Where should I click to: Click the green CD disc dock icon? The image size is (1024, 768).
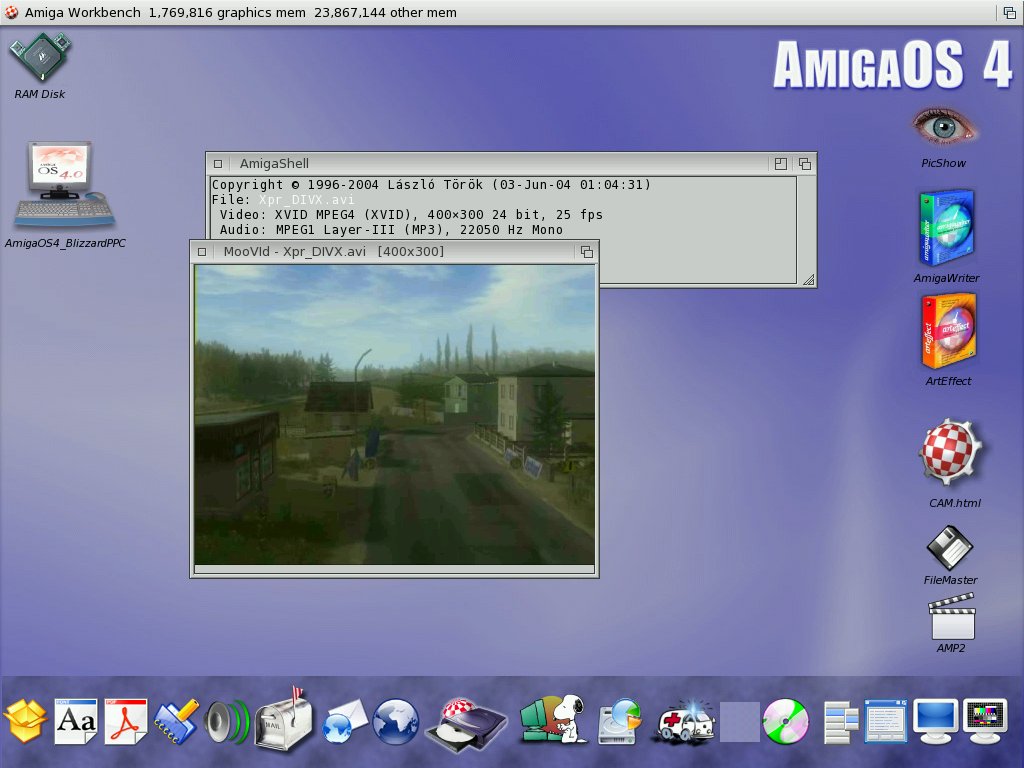[786, 722]
